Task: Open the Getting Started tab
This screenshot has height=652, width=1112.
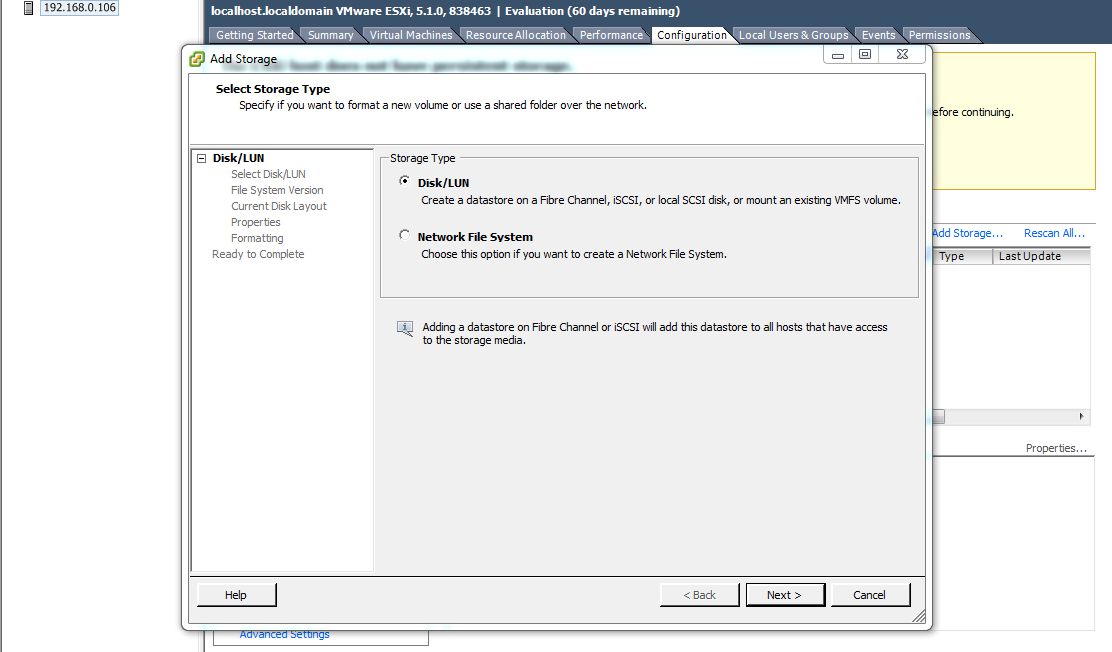Action: pyautogui.click(x=254, y=35)
